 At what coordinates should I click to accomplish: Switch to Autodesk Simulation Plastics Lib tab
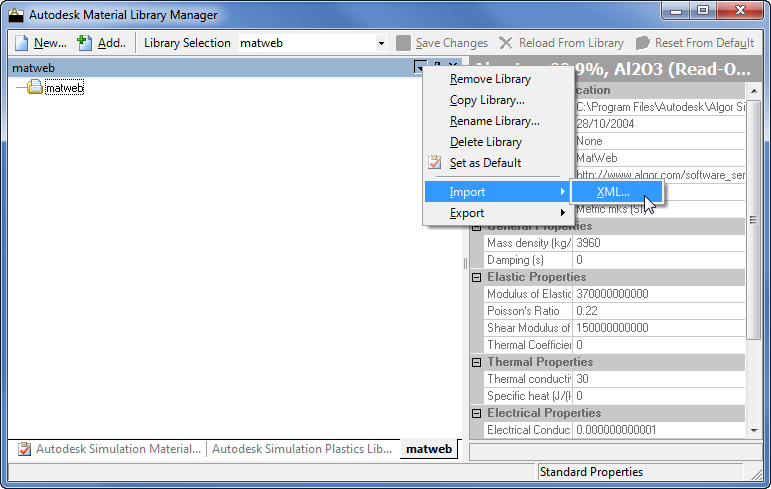pos(302,449)
